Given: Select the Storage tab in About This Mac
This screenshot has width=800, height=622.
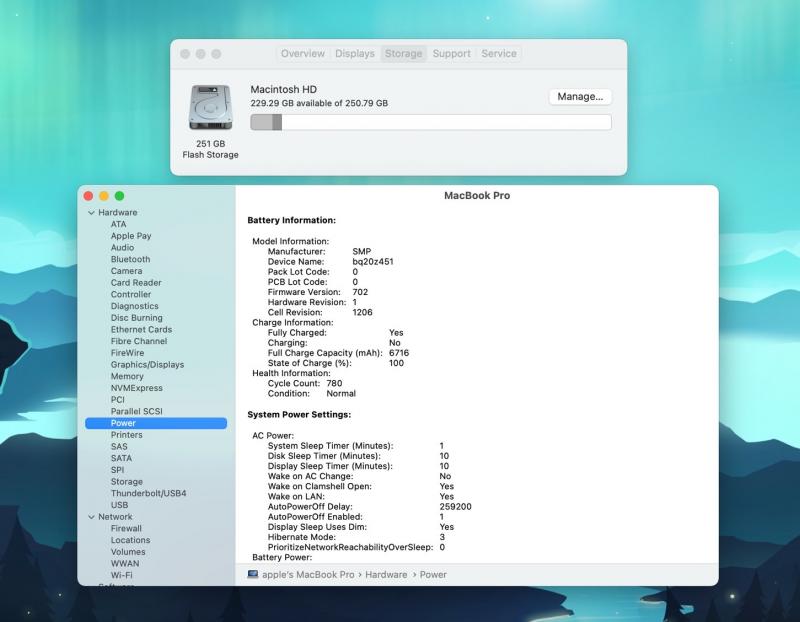Looking at the screenshot, I should 403,54.
